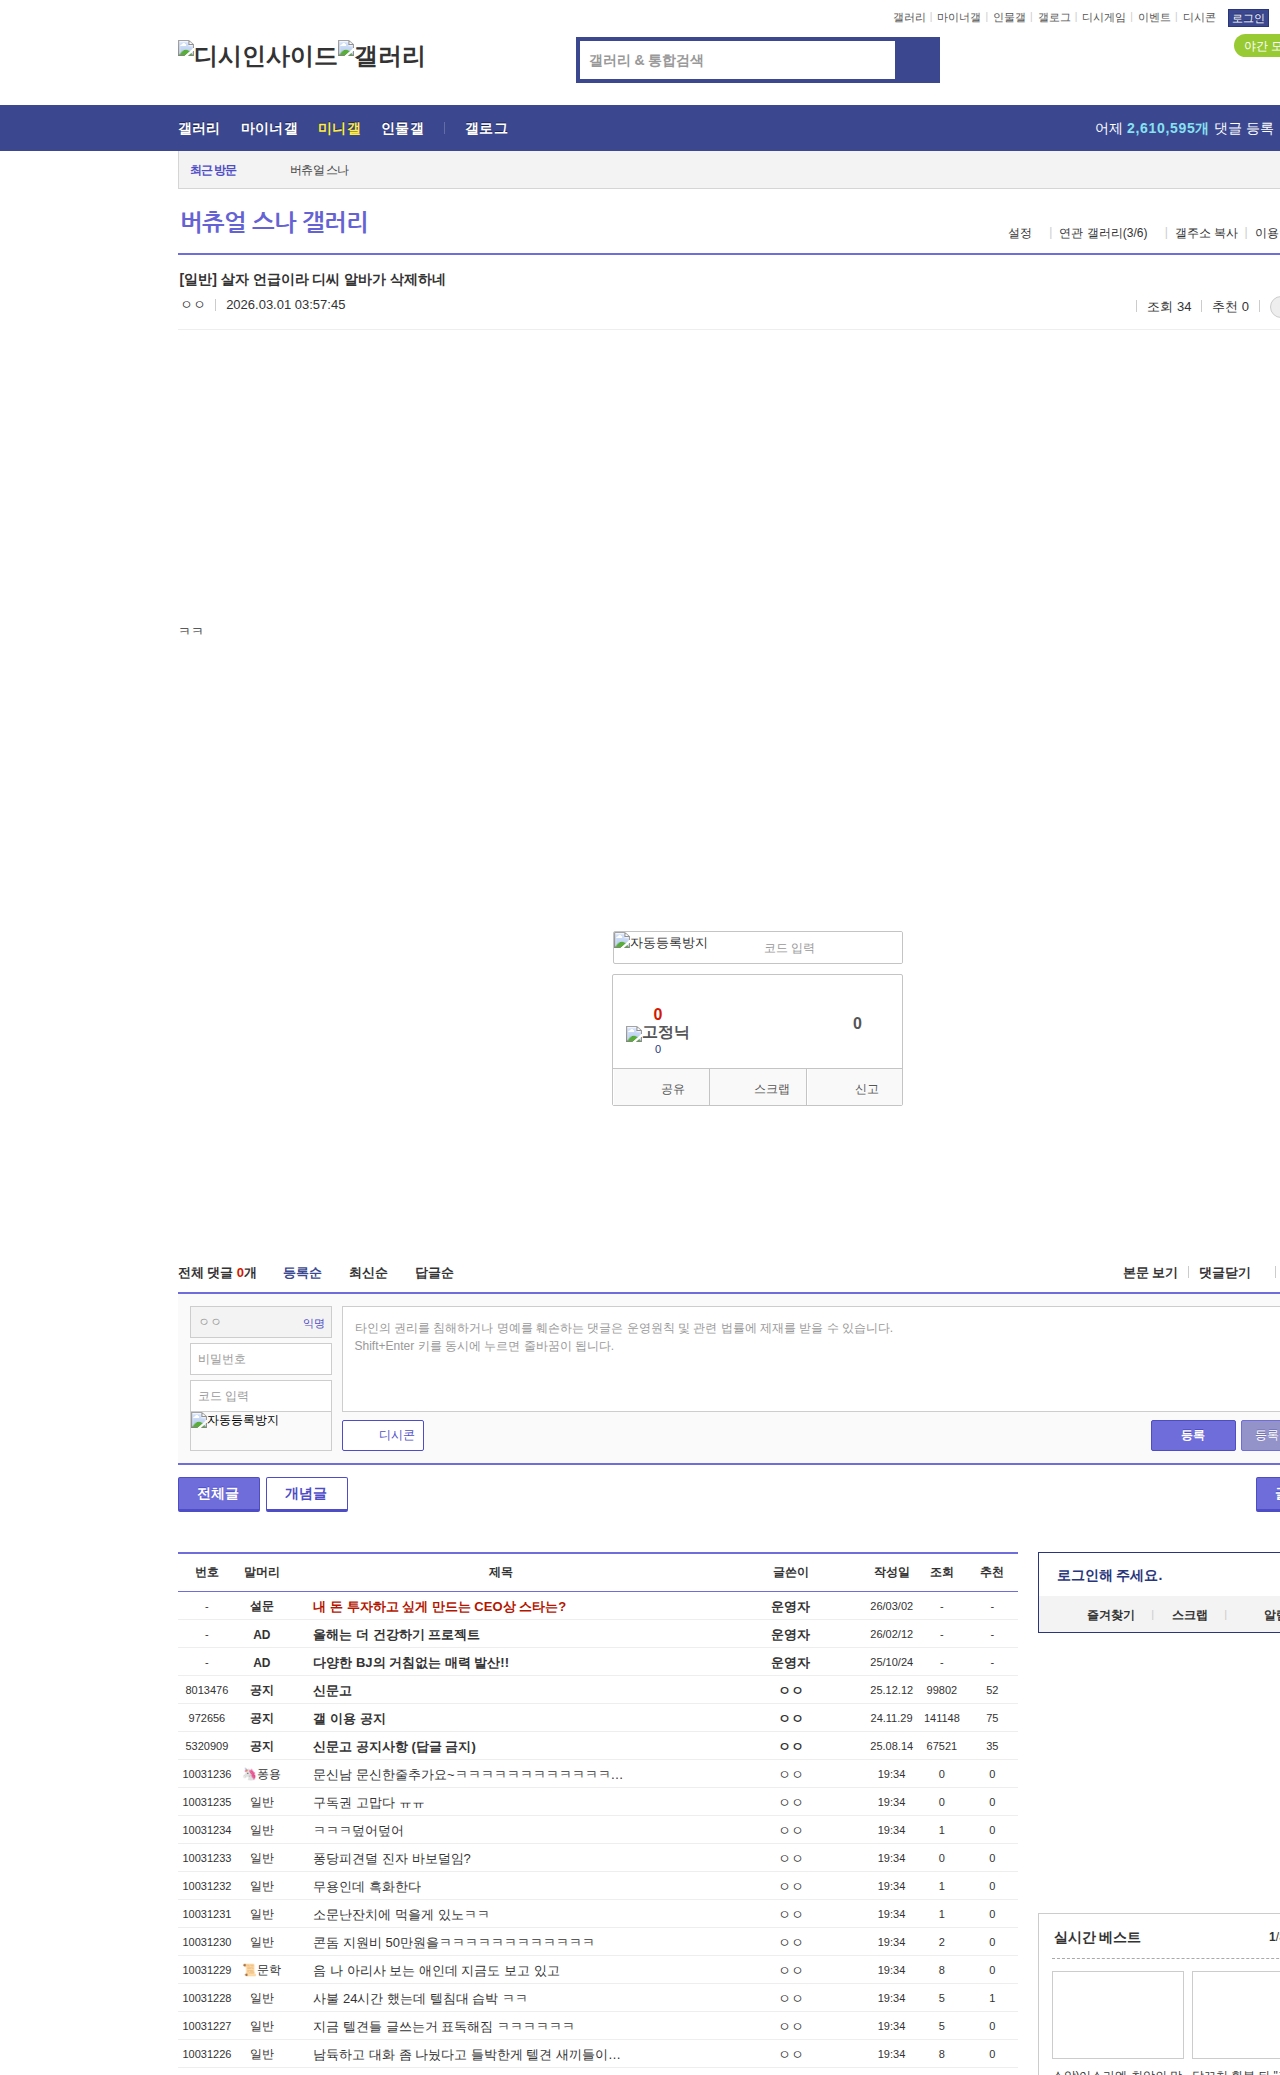Toggle the 익명 nickname option
Image resolution: width=1280 pixels, height=2075 pixels.
(314, 1323)
